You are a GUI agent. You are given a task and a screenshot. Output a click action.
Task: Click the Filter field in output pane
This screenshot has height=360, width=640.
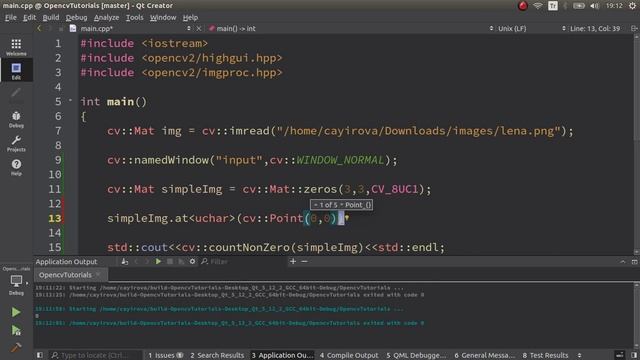click(x=243, y=261)
